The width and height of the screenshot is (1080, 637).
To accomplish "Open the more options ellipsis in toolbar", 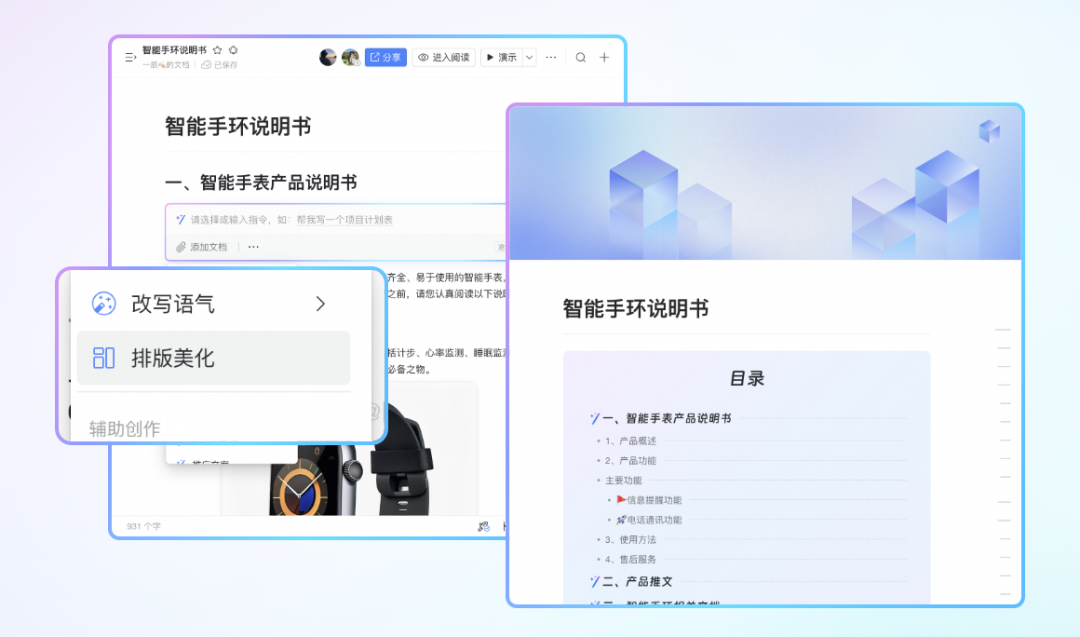I will click(x=551, y=57).
